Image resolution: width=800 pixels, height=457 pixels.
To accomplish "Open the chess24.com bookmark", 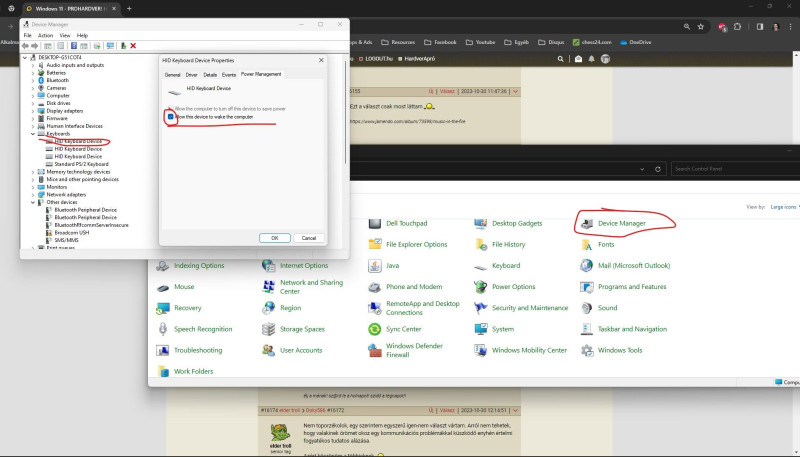I will [592, 42].
